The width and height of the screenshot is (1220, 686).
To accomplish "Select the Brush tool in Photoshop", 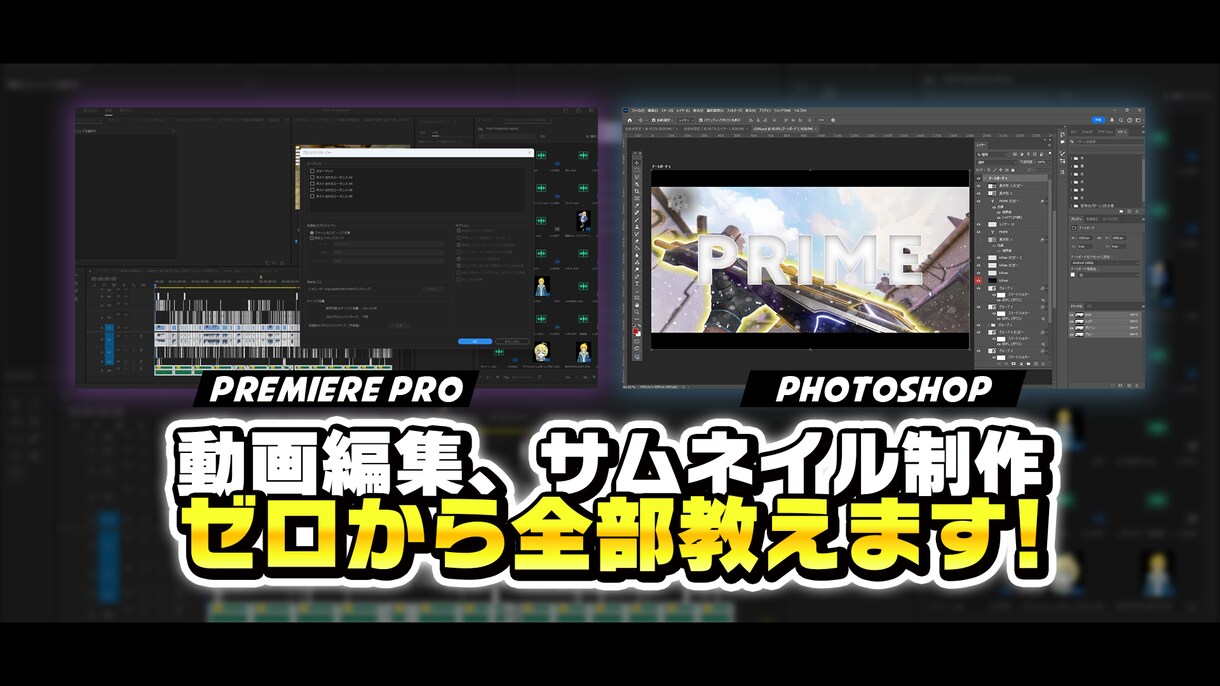I will (637, 220).
